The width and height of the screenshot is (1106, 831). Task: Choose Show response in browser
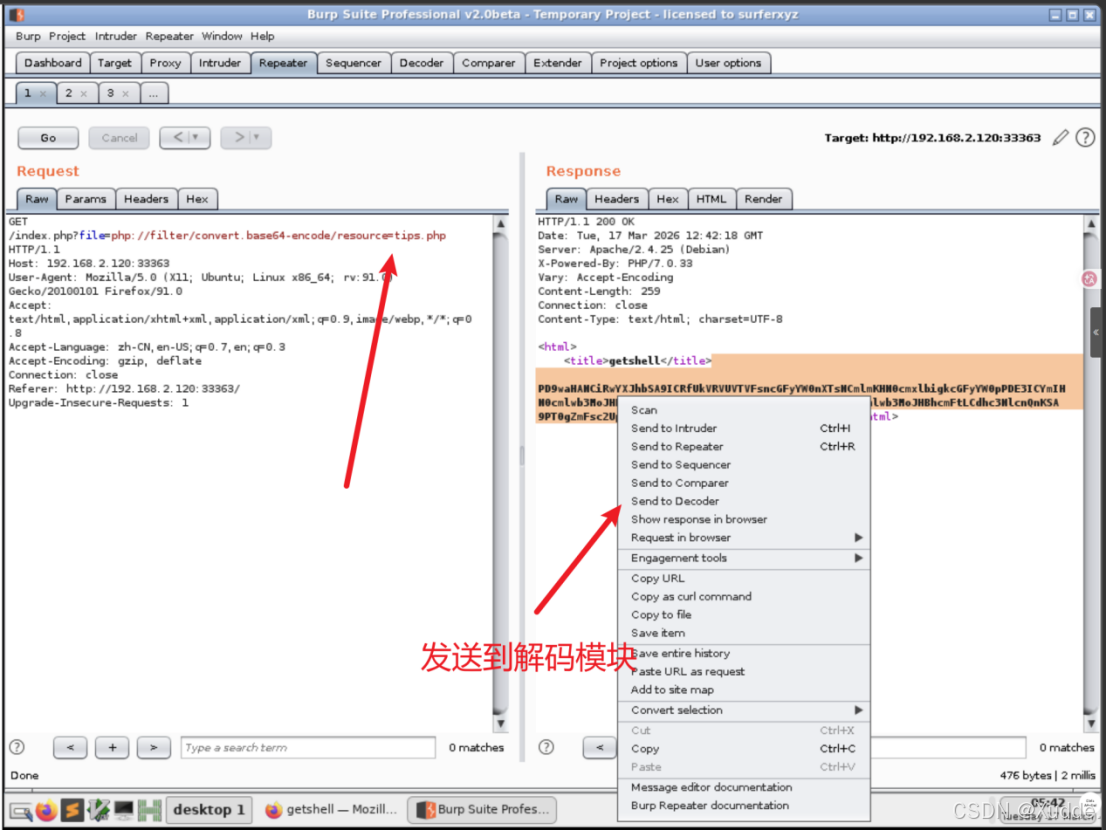tap(743, 519)
